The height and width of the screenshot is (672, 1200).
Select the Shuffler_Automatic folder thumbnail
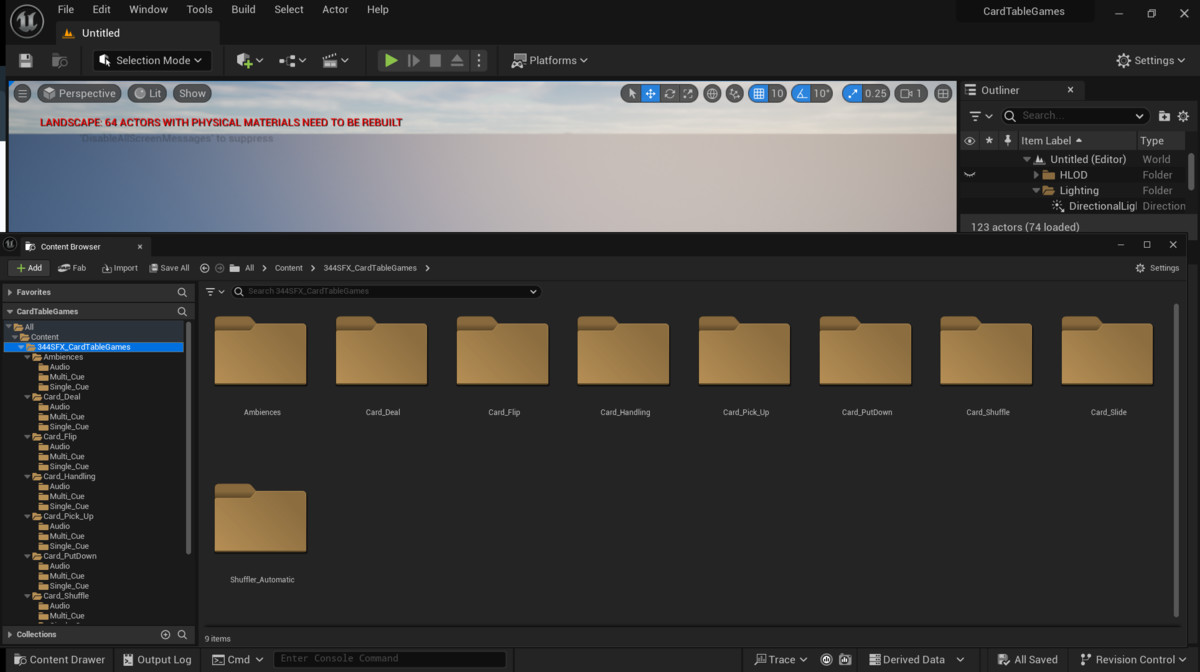coord(260,518)
